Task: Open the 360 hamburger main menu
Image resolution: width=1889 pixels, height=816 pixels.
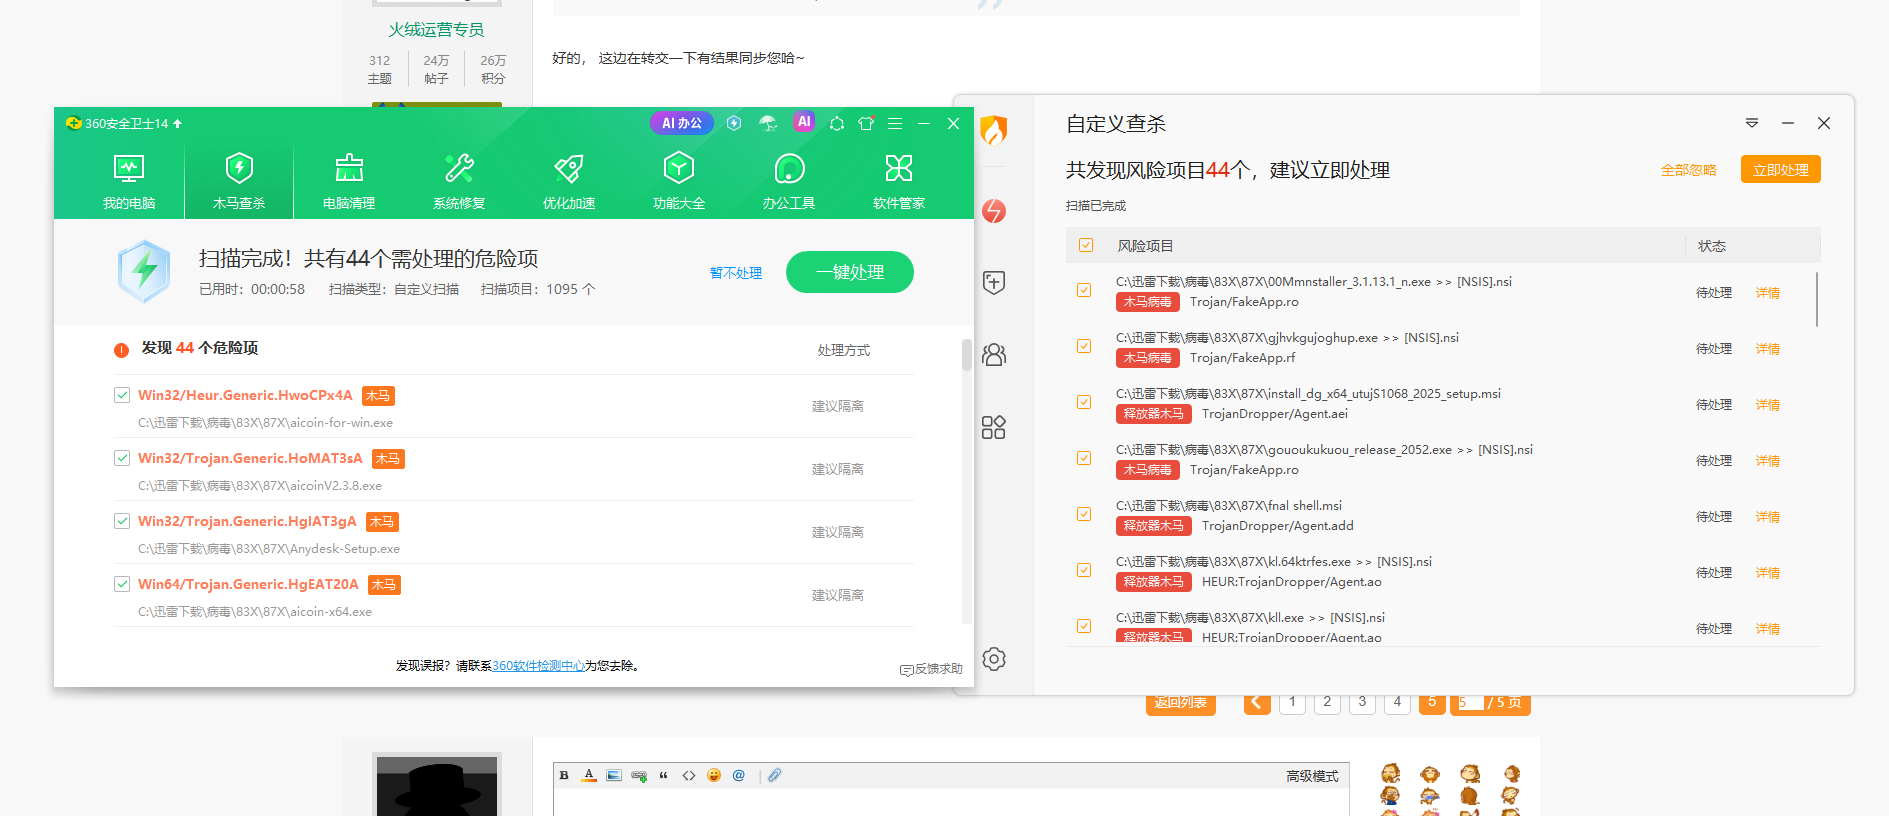Action: coord(895,123)
